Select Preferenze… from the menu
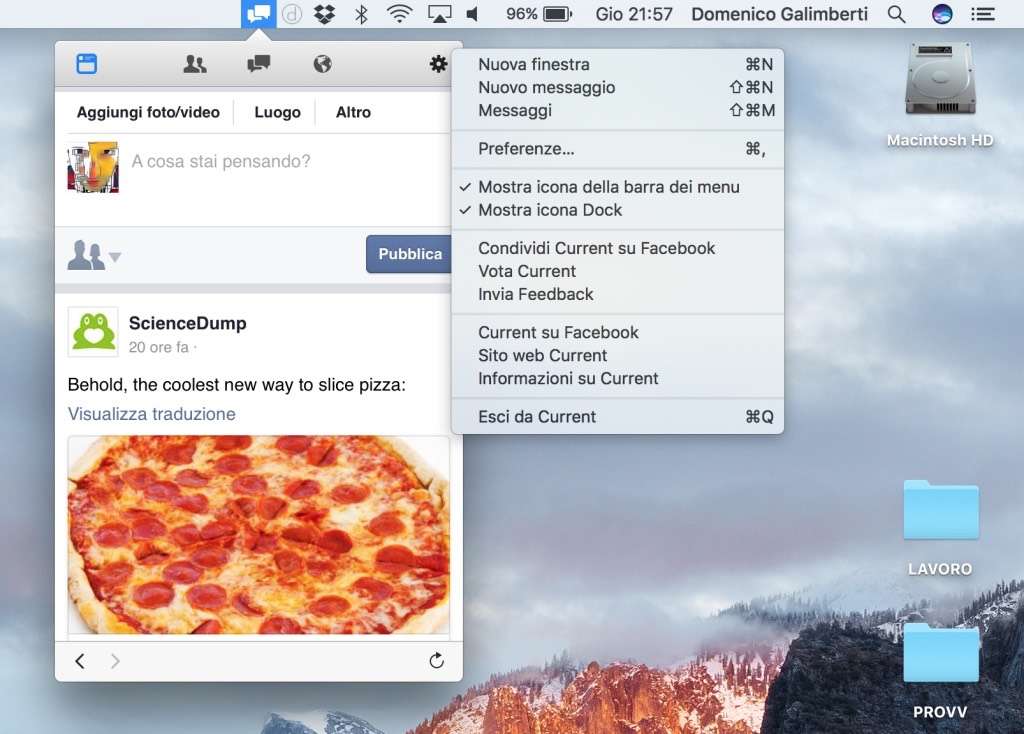Viewport: 1024px width, 734px height. pos(526,149)
